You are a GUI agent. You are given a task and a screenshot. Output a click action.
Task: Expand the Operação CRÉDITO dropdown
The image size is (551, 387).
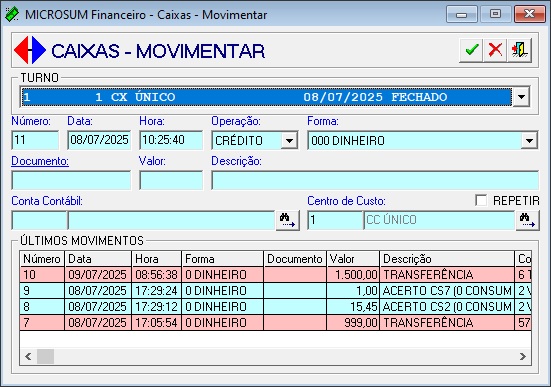(289, 141)
